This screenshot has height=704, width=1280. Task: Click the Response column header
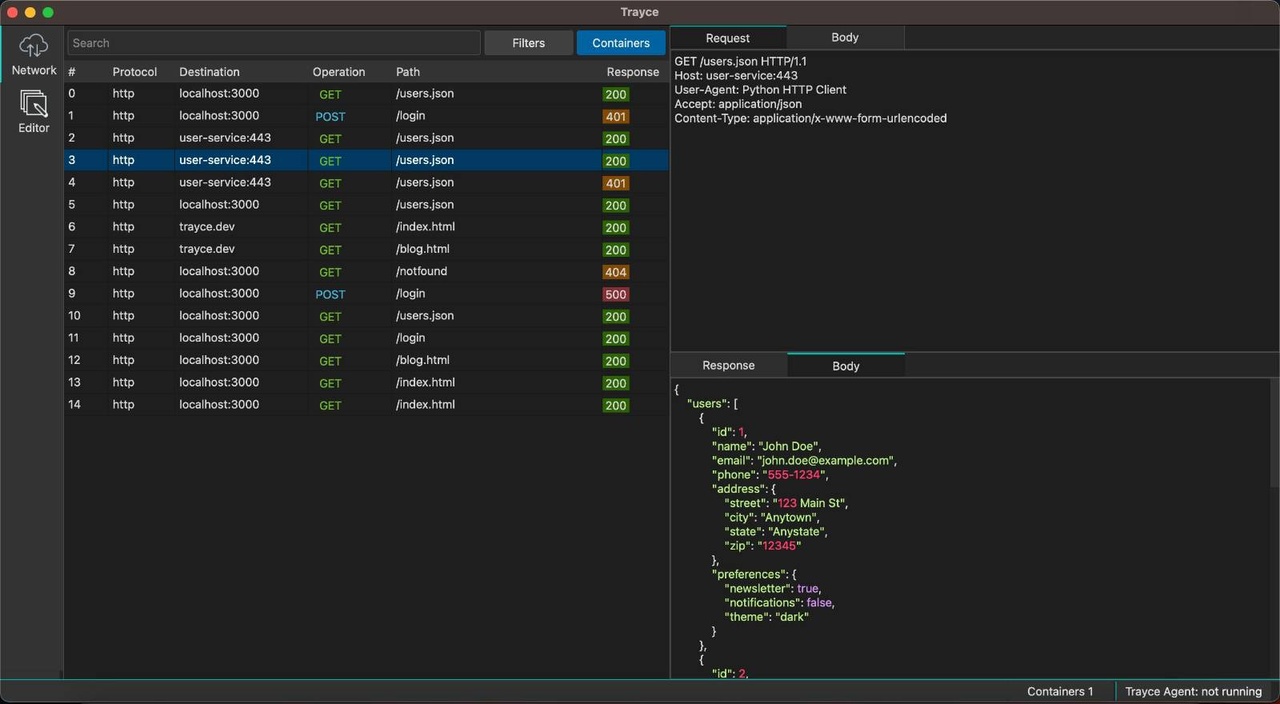(632, 72)
